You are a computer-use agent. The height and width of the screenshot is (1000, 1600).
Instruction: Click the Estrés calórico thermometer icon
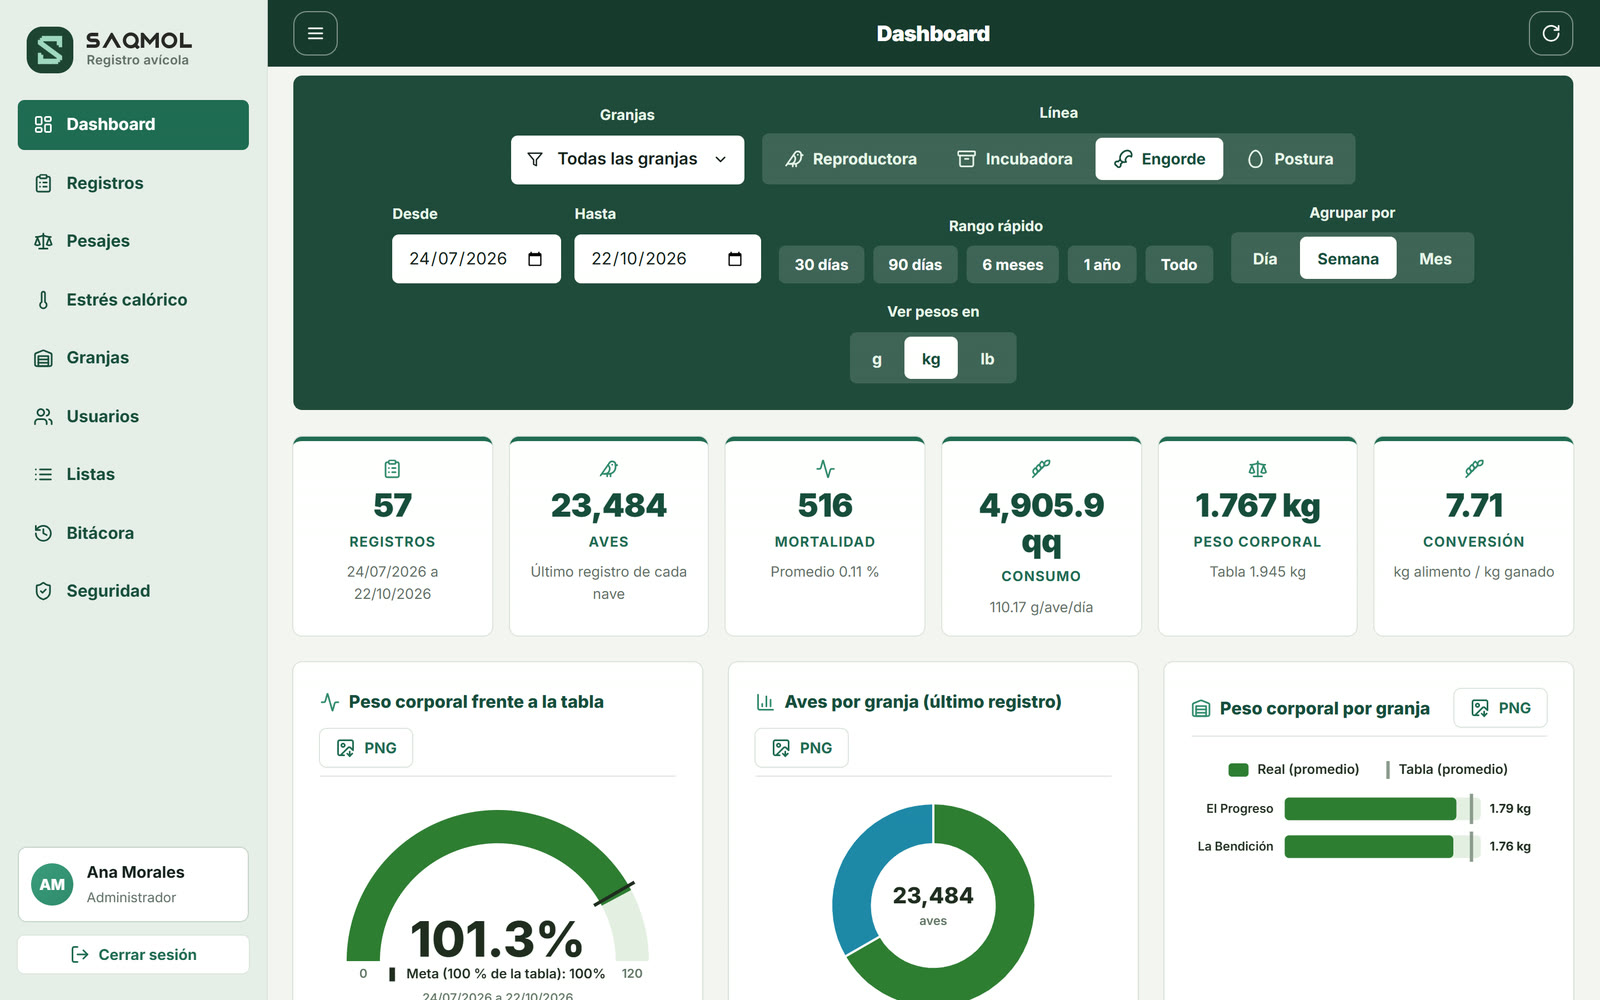click(43, 300)
